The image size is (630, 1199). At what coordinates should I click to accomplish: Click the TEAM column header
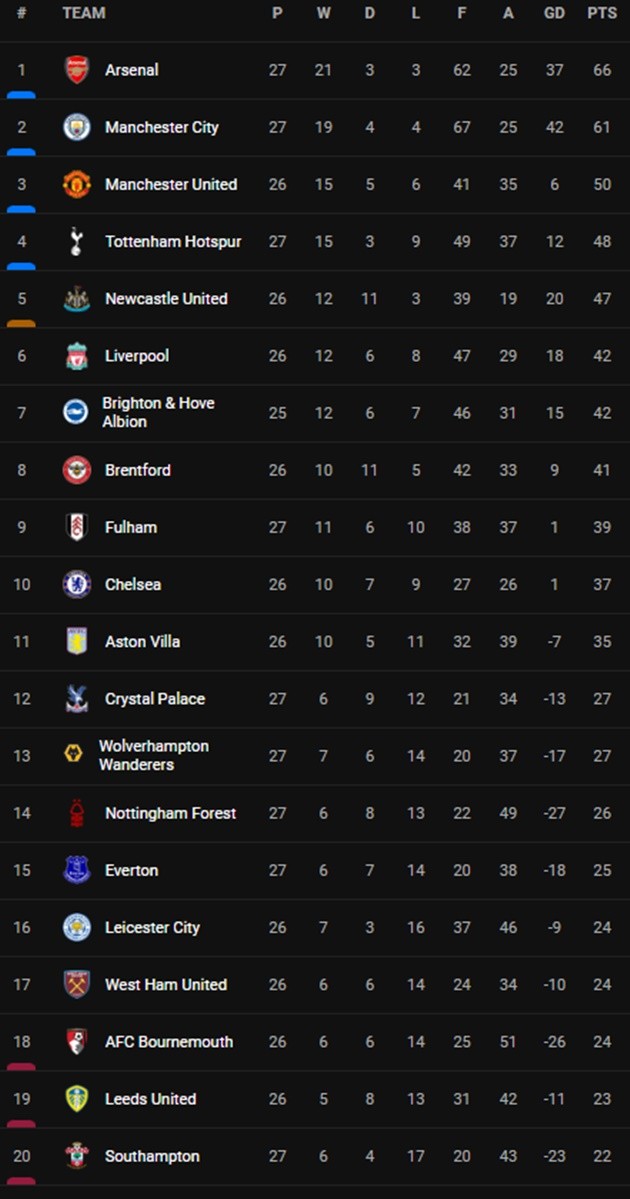pyautogui.click(x=84, y=13)
